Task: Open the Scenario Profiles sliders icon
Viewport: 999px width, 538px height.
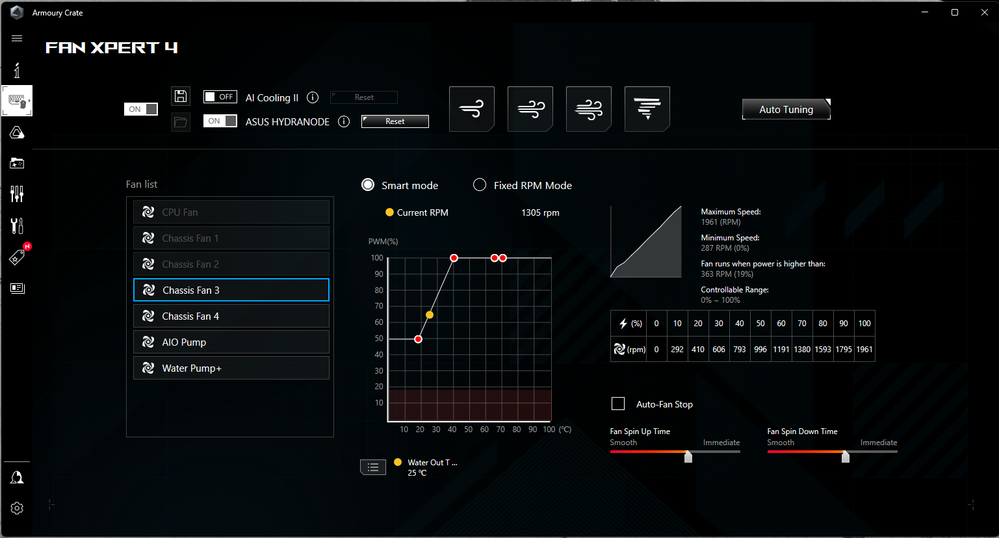Action: [x=17, y=194]
